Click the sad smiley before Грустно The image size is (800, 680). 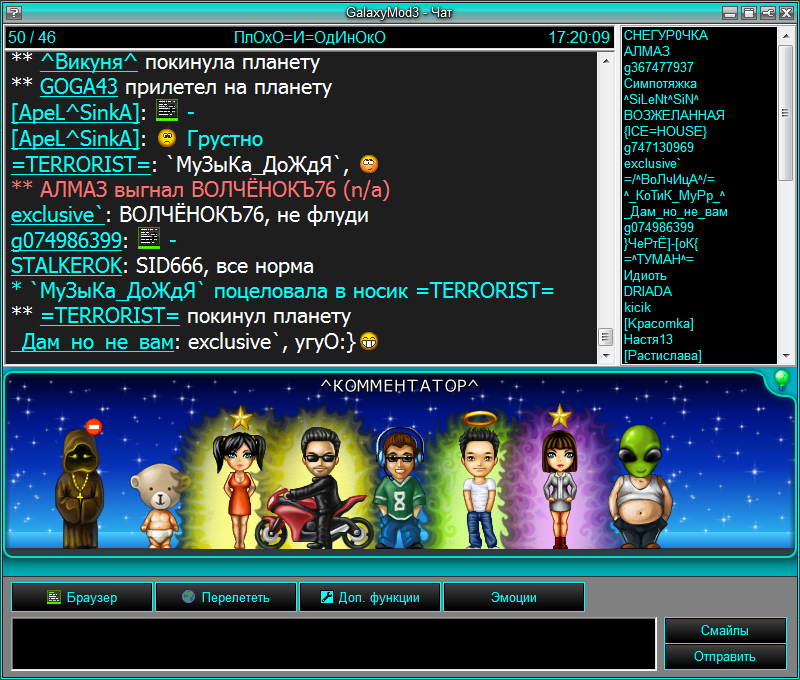167,138
